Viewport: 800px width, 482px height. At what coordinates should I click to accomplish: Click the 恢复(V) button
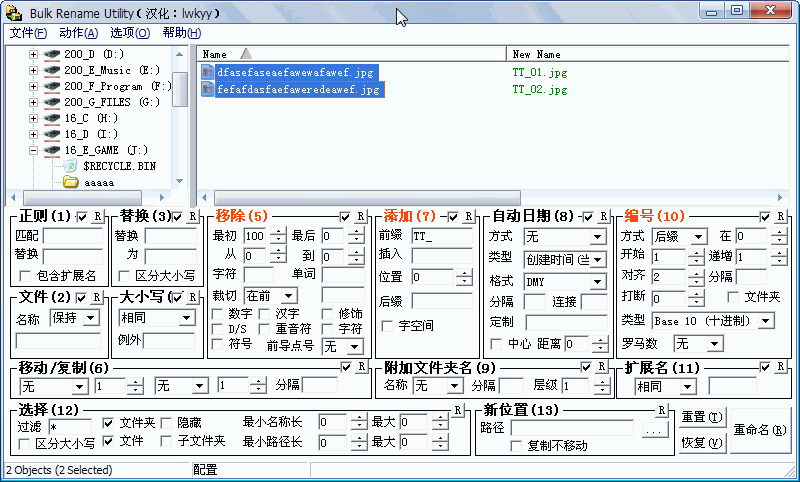pyautogui.click(x=702, y=442)
